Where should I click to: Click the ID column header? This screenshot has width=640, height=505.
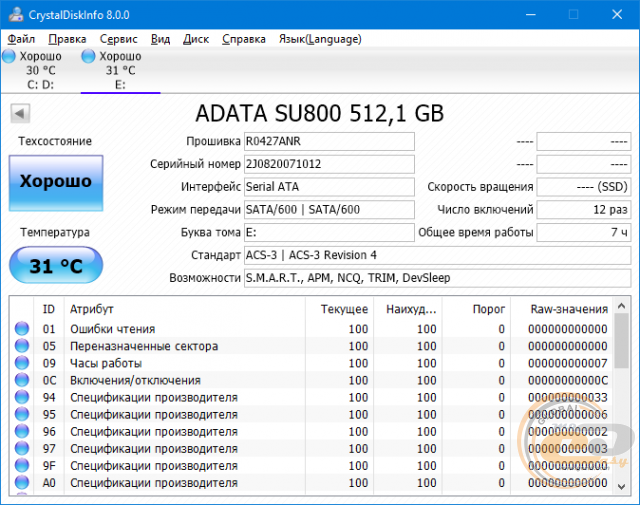(49, 309)
